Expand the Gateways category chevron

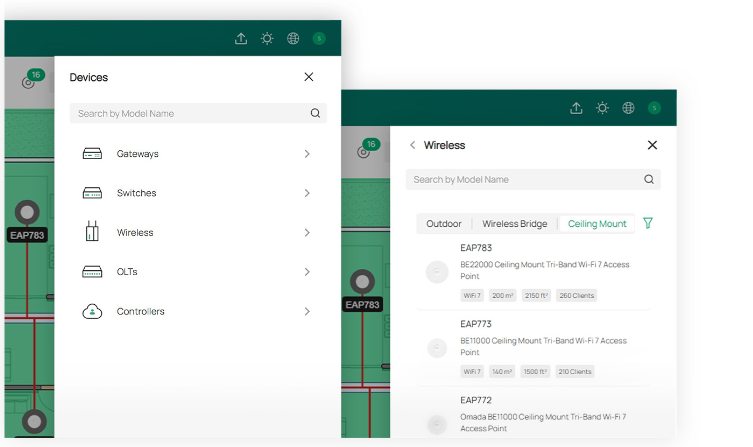(307, 154)
